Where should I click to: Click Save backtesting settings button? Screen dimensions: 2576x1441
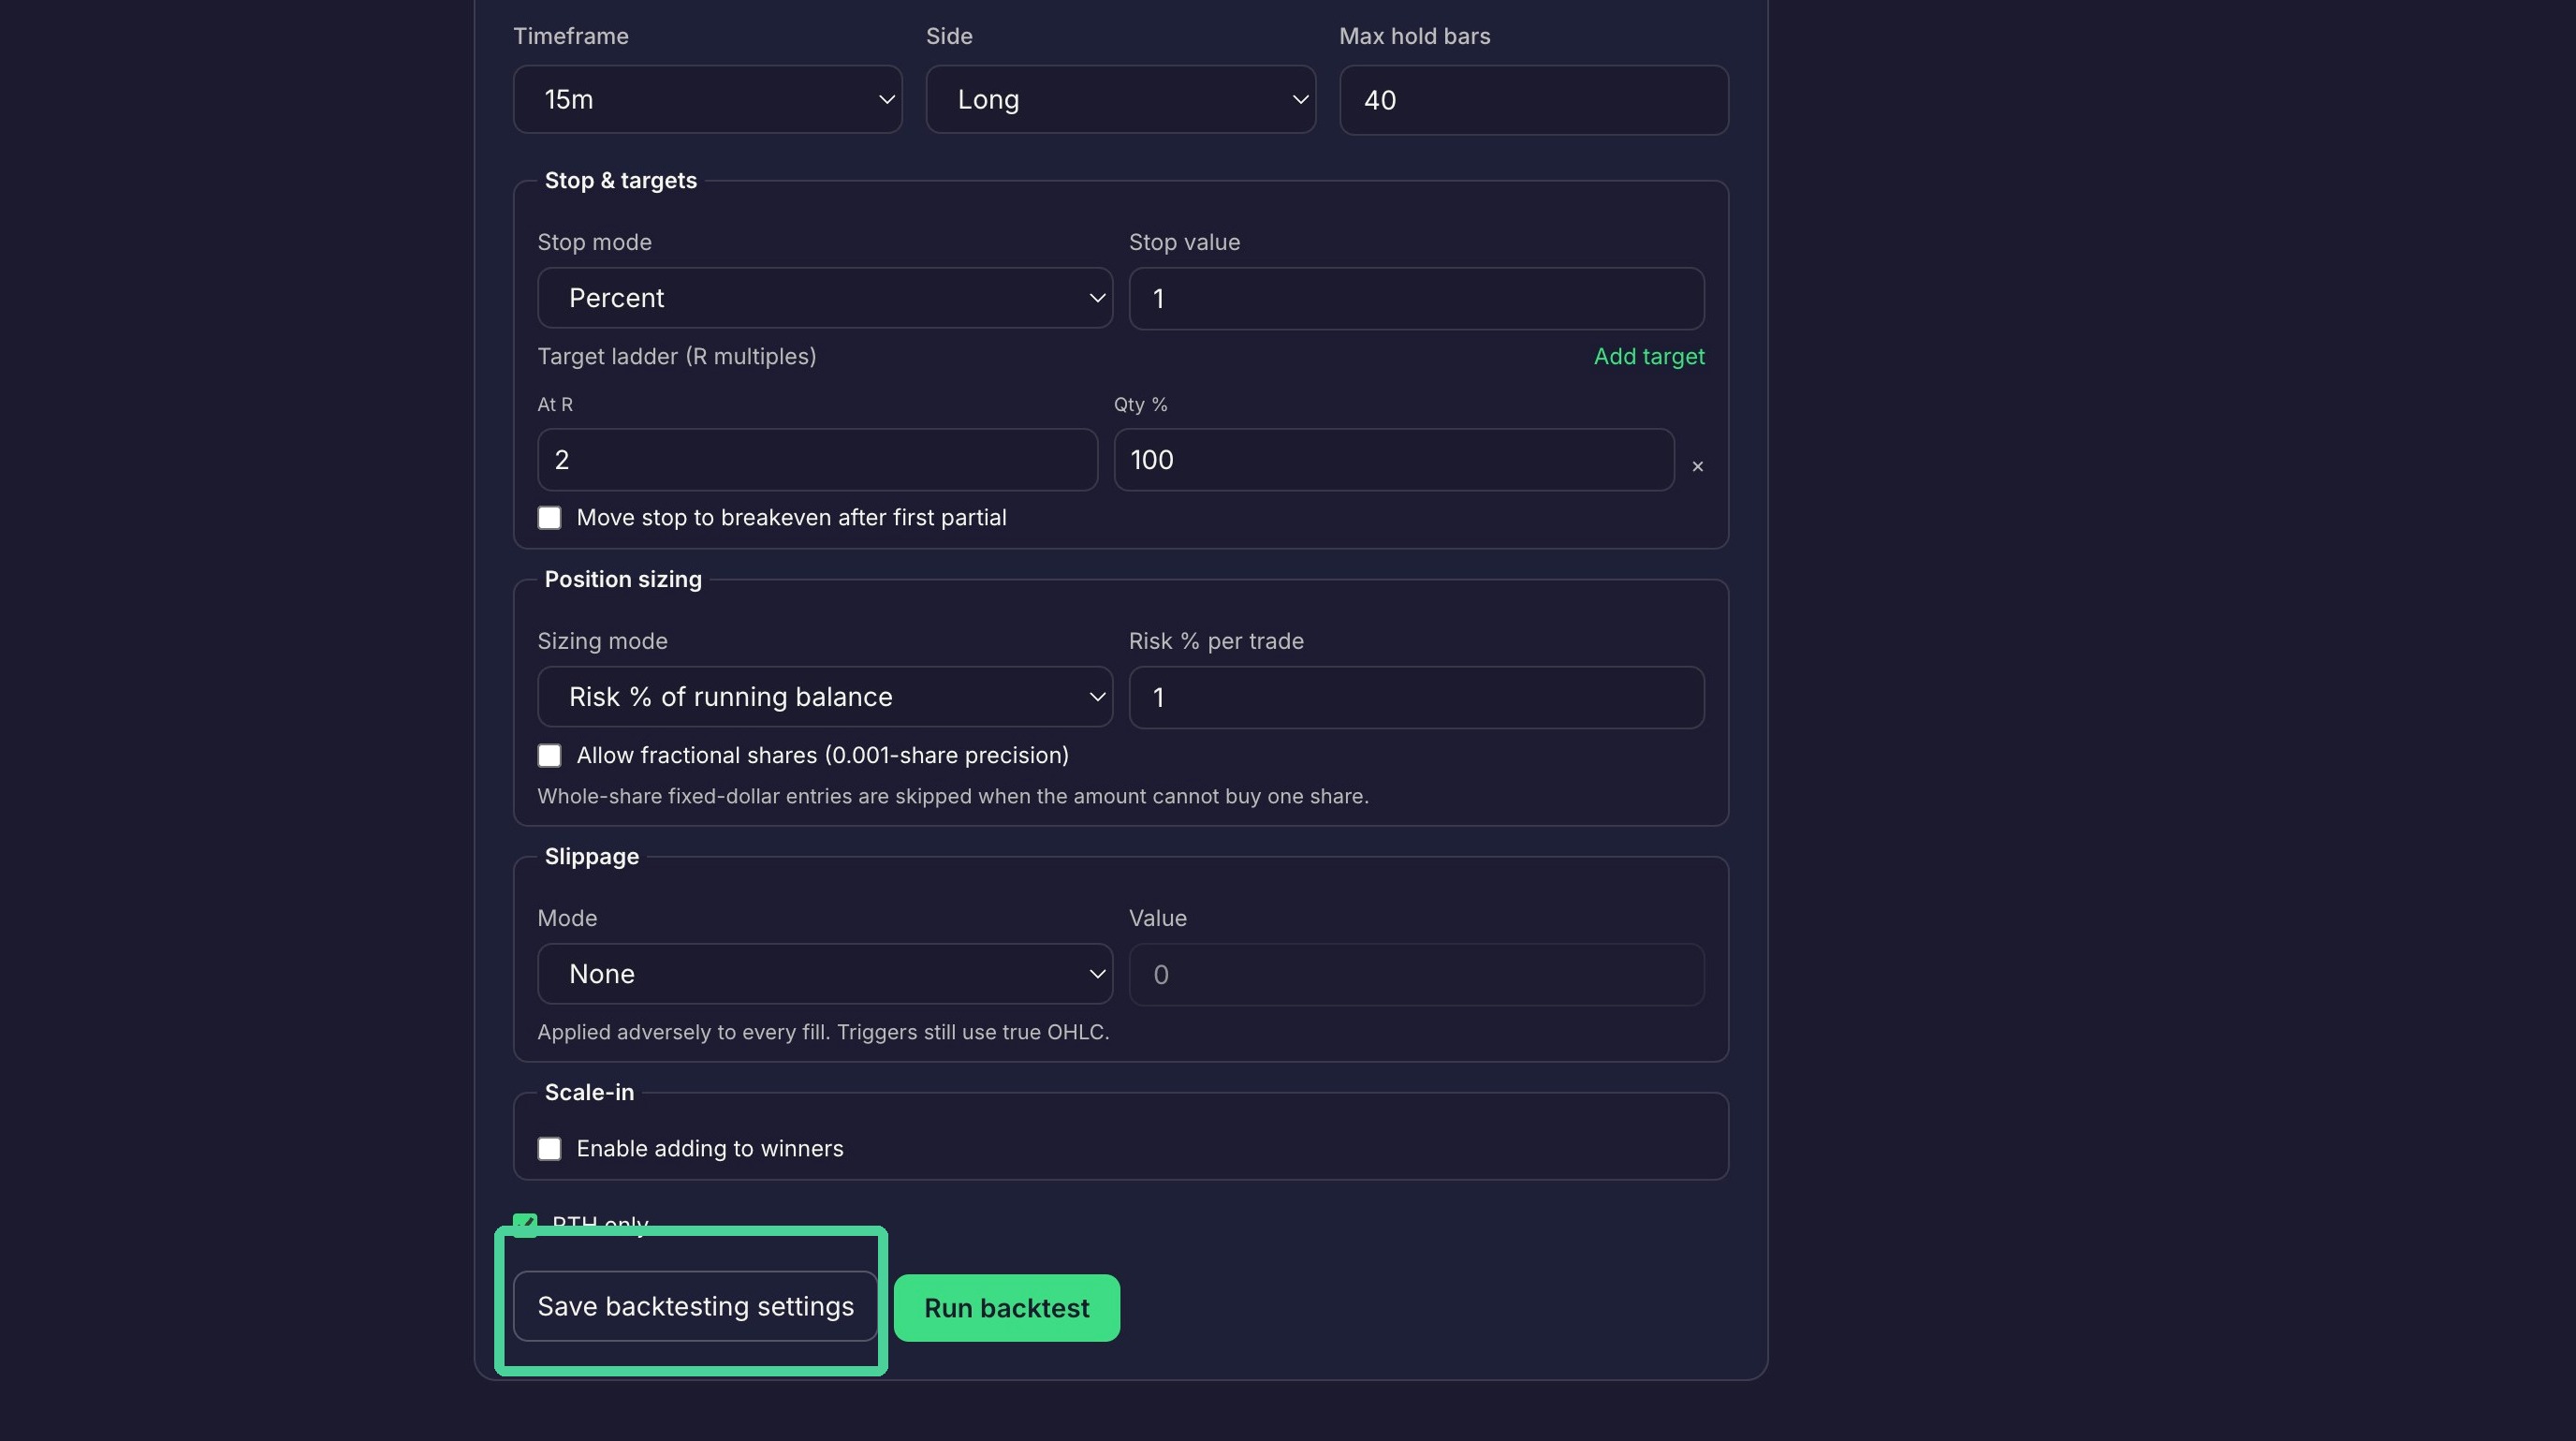pos(695,1306)
